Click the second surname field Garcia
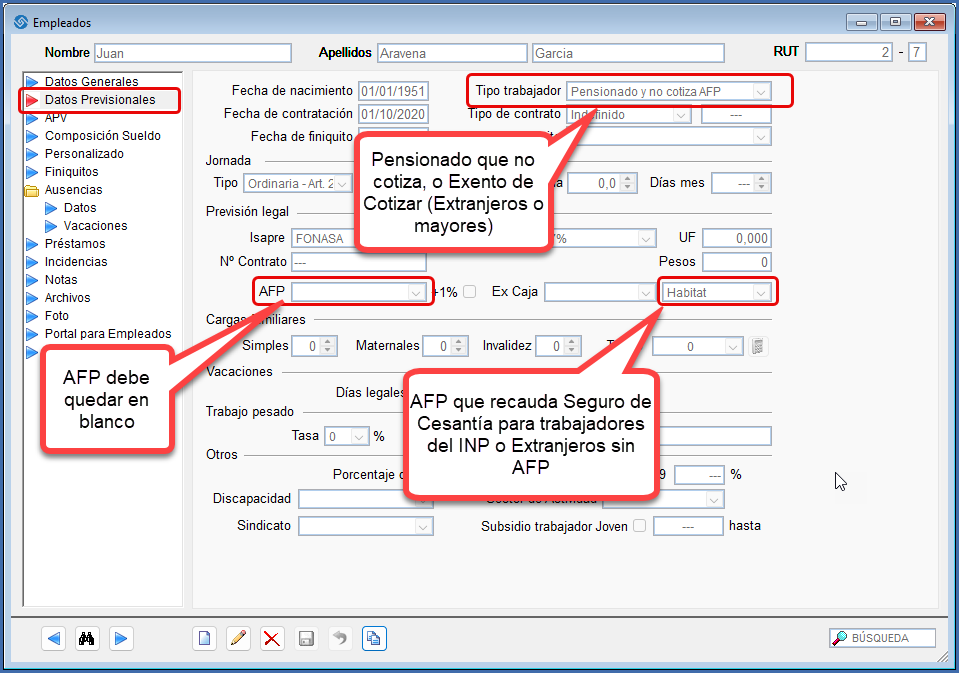The image size is (959, 673). point(628,53)
